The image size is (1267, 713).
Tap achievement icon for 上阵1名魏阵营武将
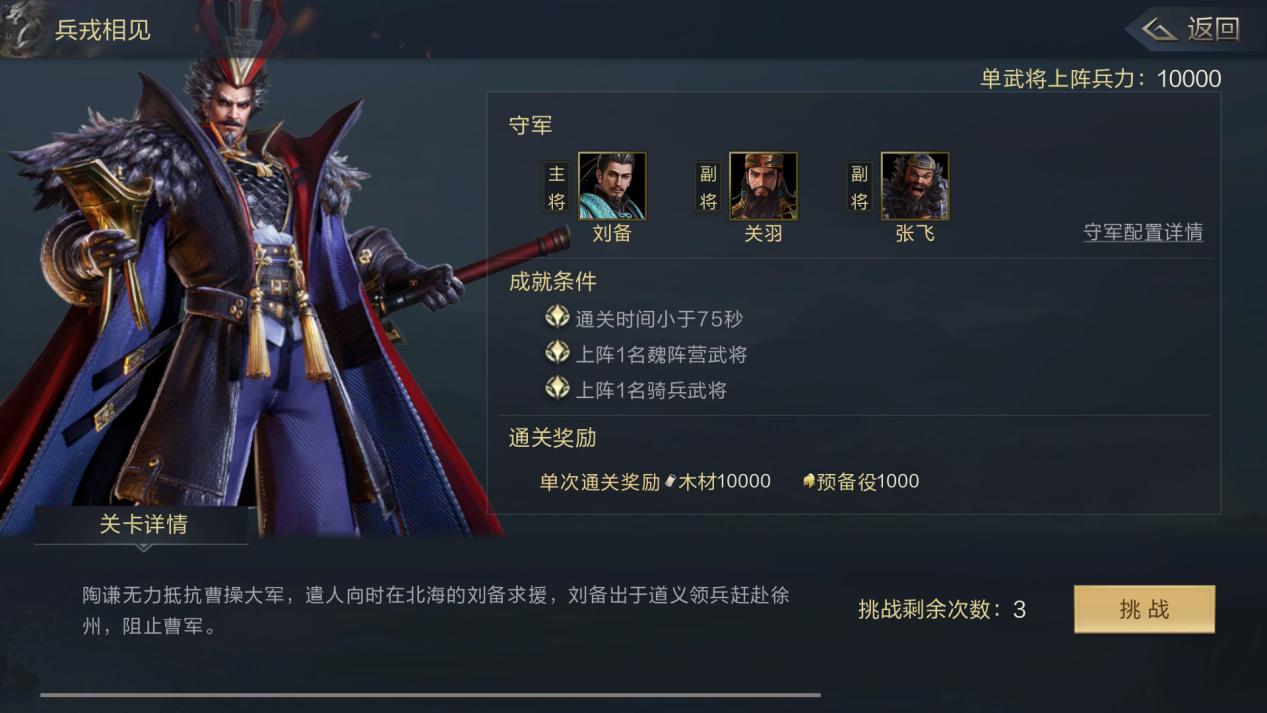pyautogui.click(x=557, y=353)
